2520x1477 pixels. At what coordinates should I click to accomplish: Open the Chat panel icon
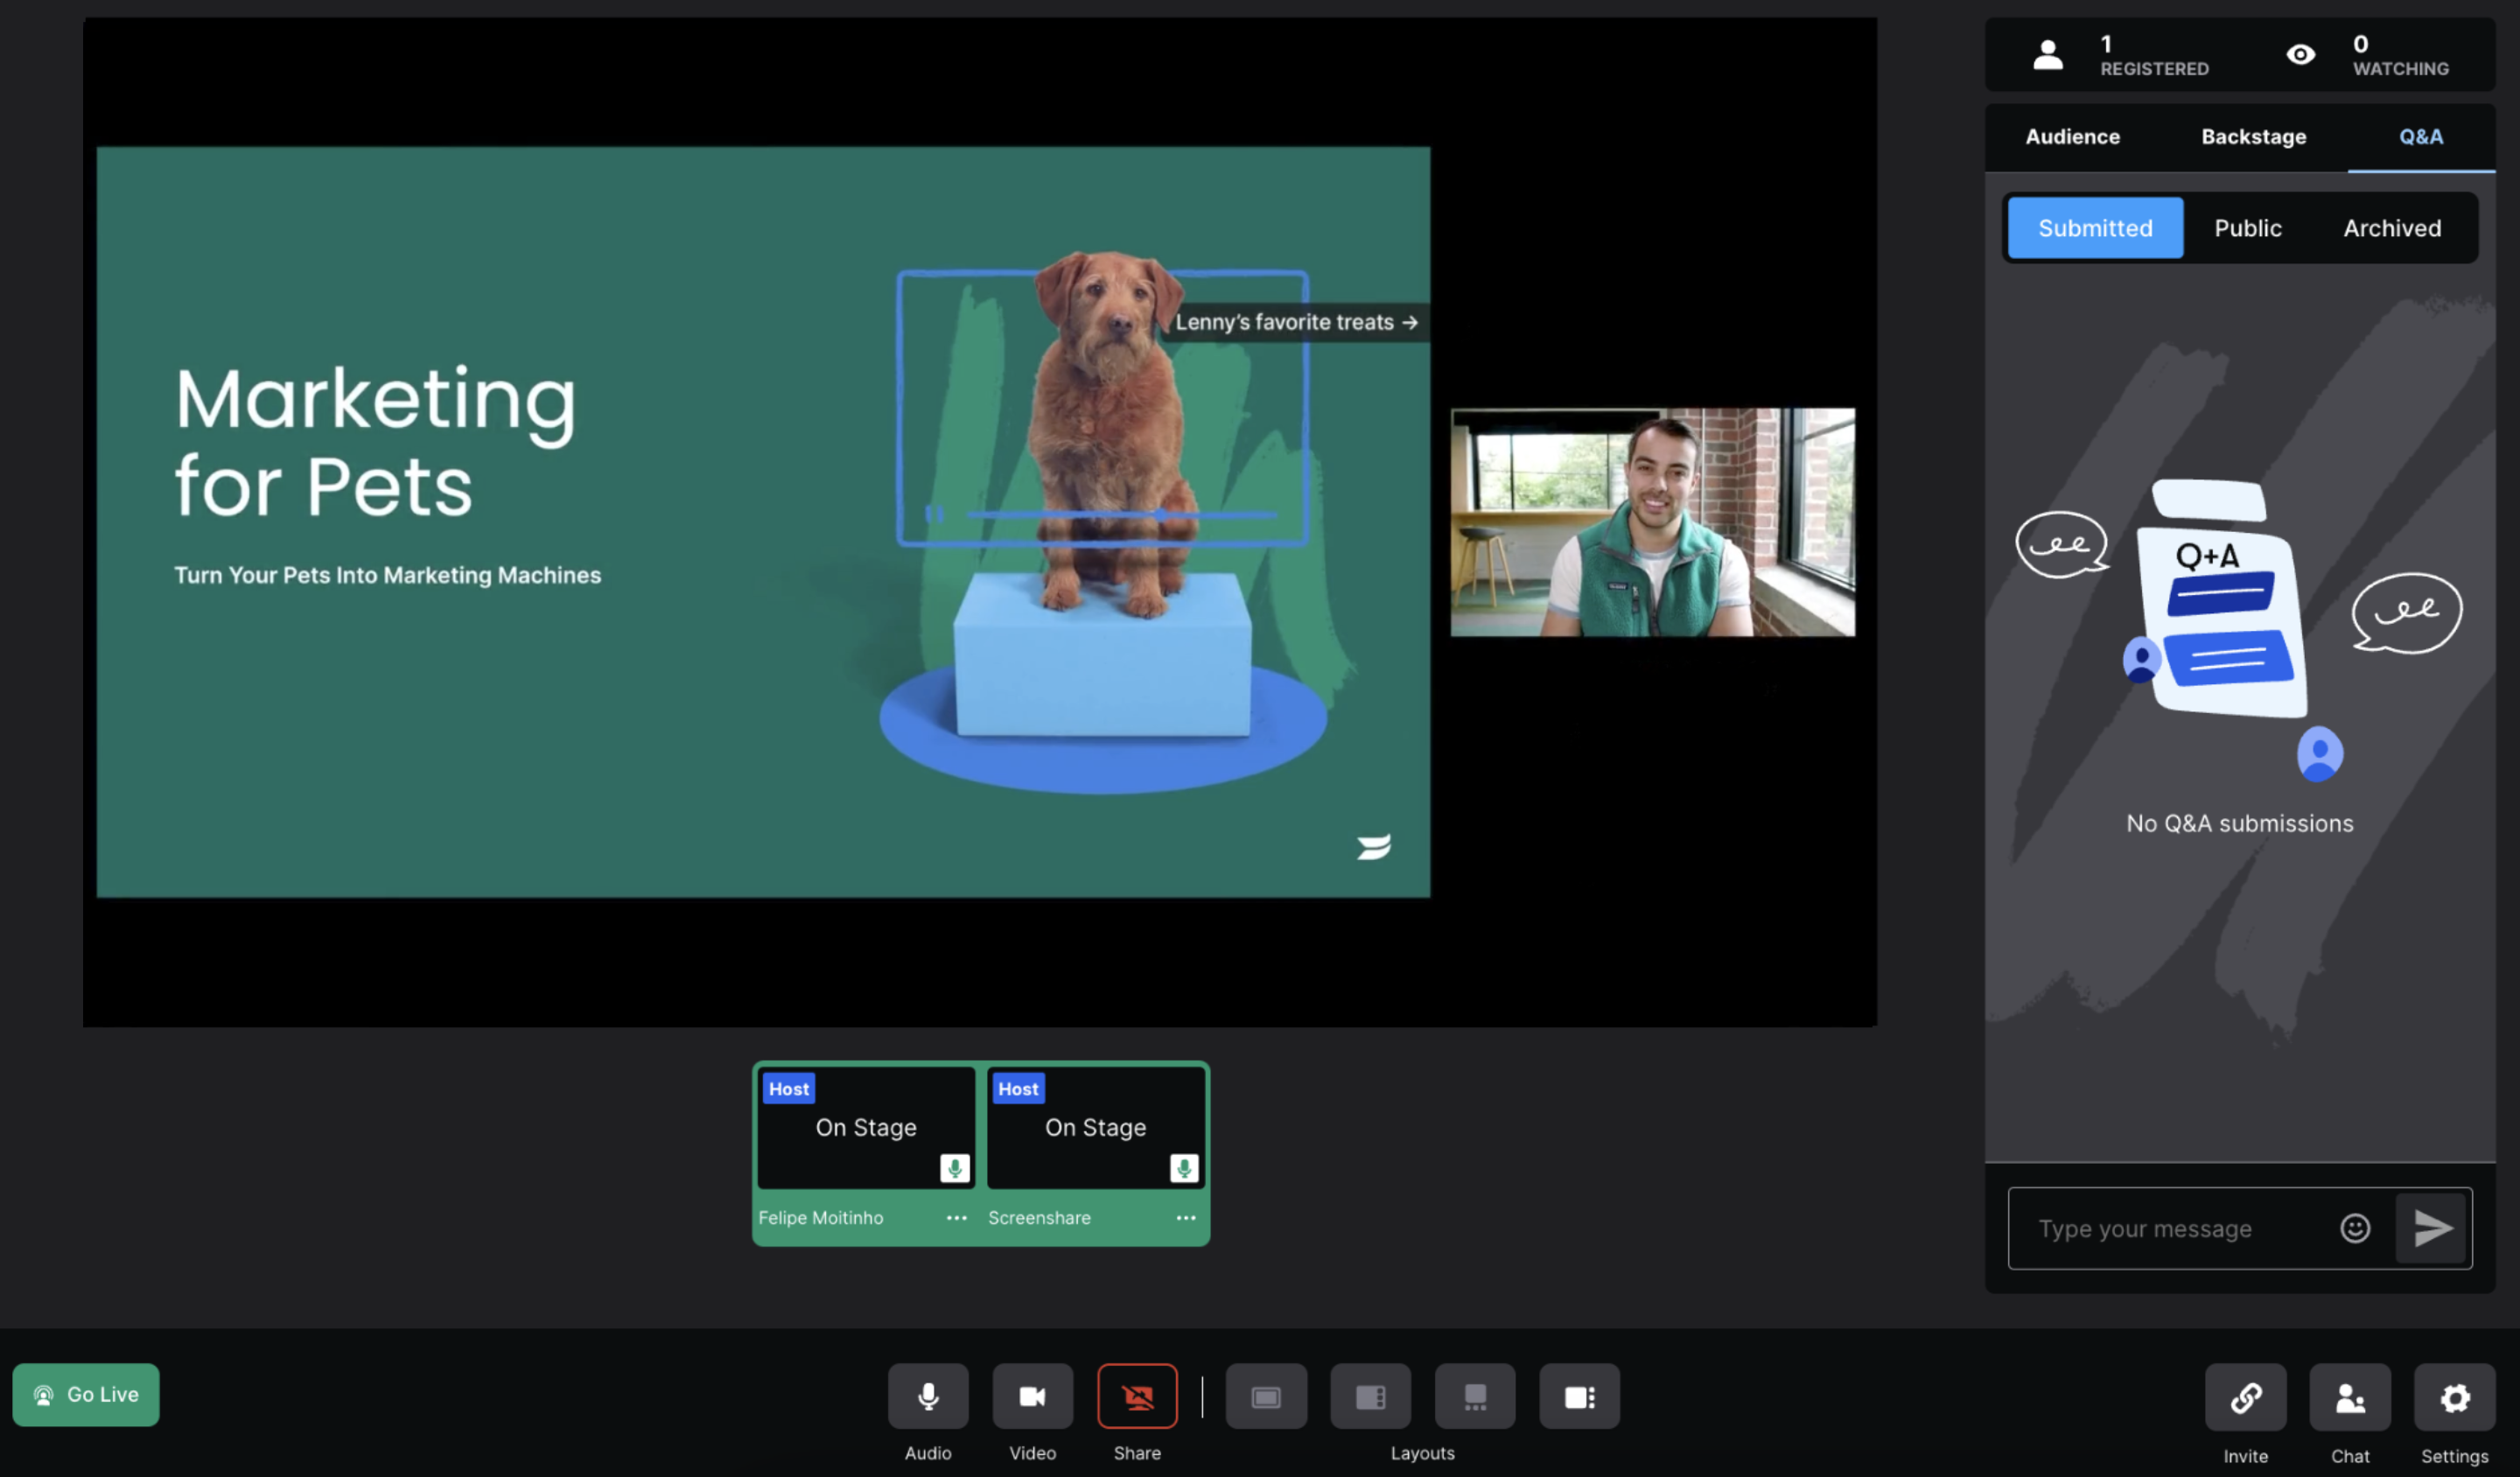tap(2350, 1397)
